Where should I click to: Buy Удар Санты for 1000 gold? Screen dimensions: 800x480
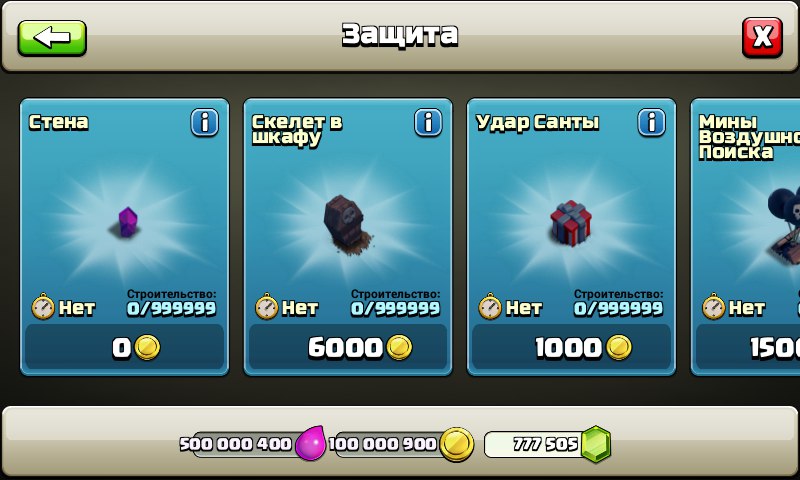tap(571, 348)
